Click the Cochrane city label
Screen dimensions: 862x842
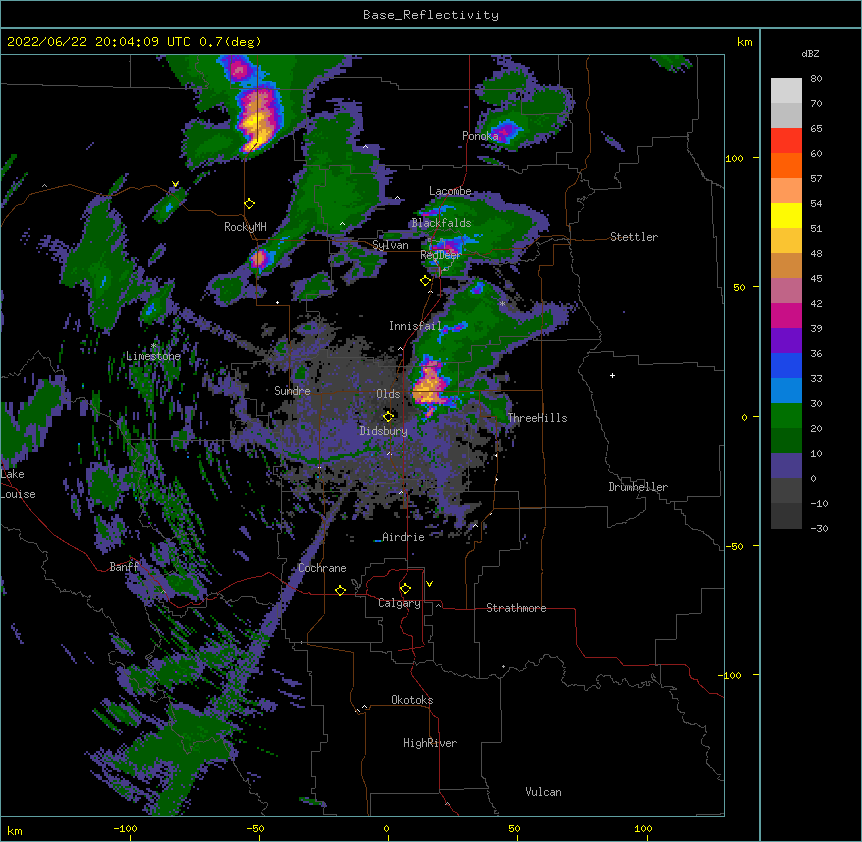(x=322, y=568)
